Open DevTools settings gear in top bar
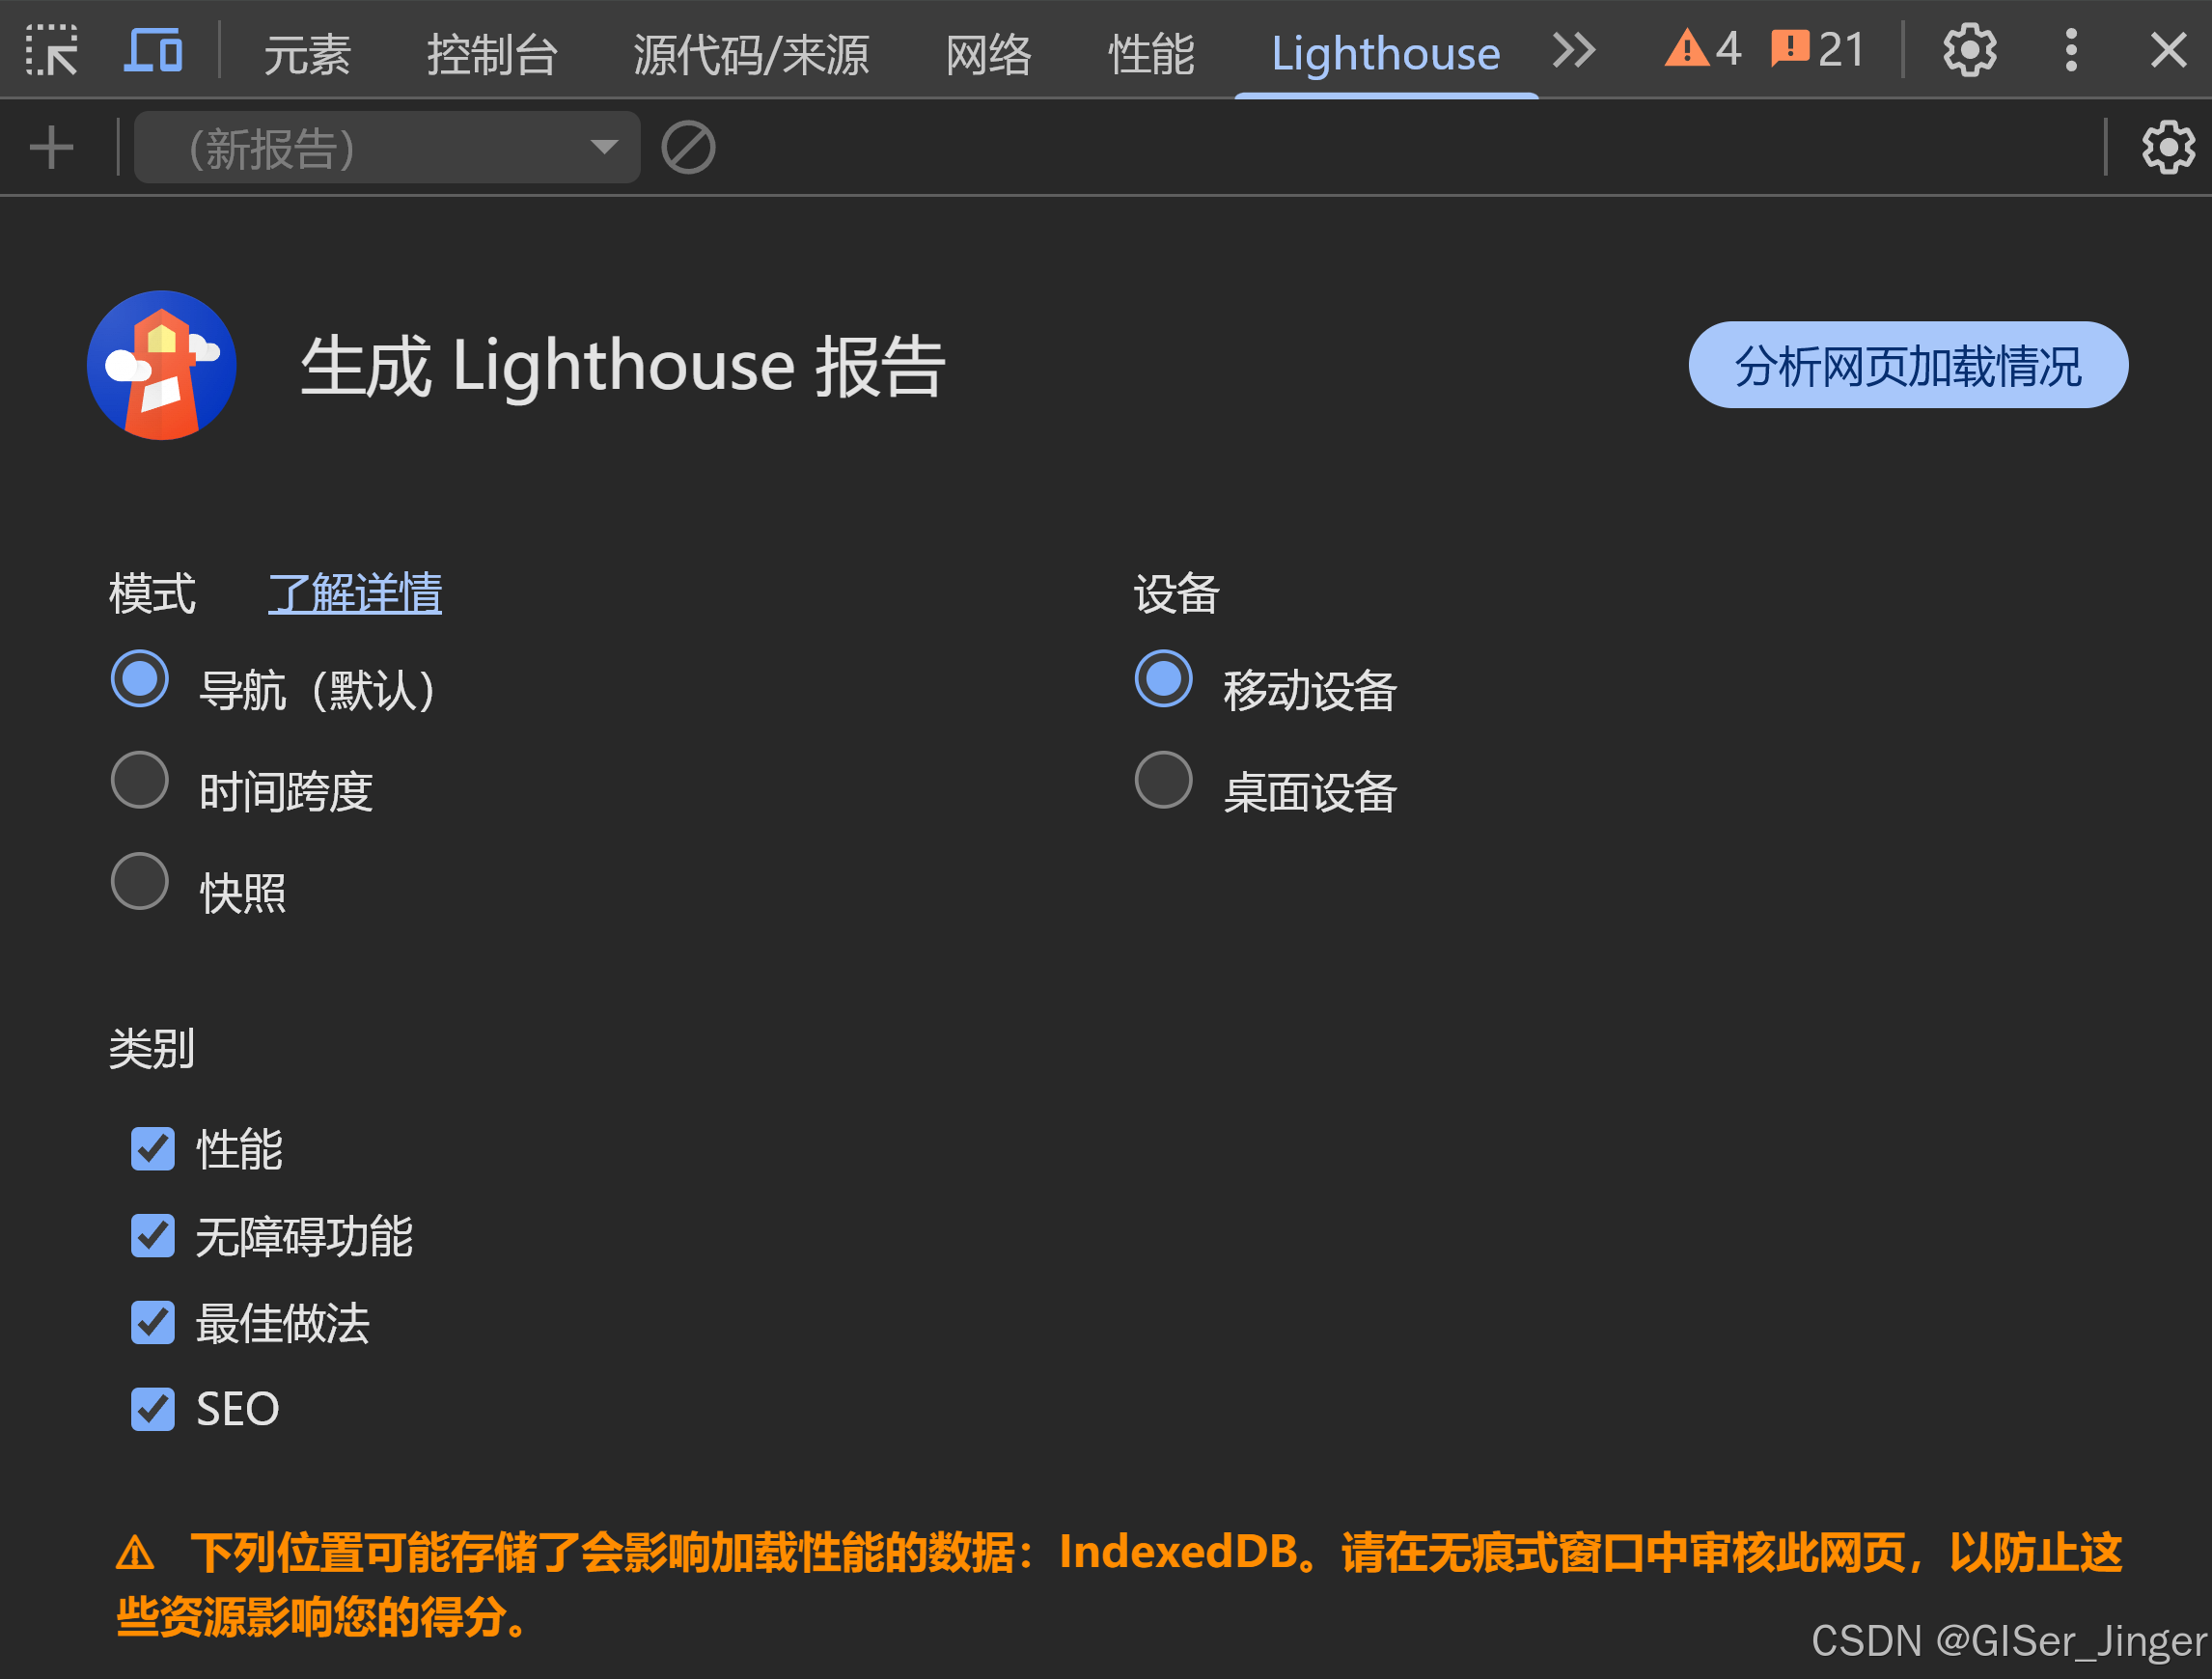The image size is (2212, 1679). tap(1968, 50)
